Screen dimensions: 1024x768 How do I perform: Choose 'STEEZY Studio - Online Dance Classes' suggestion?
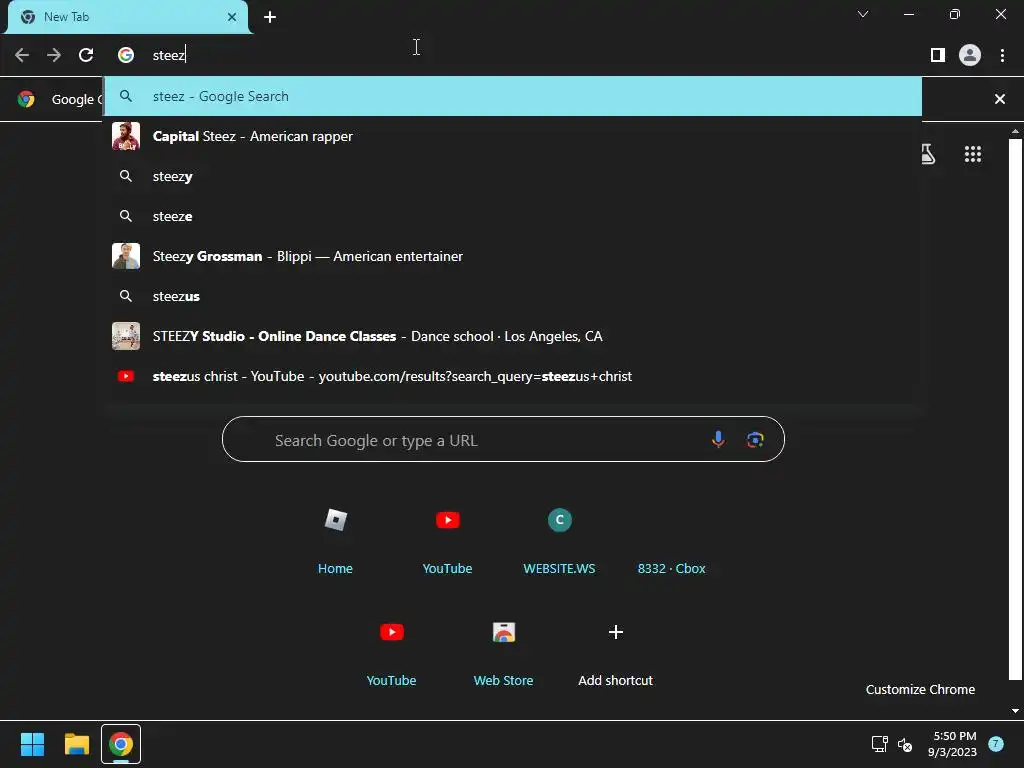click(x=513, y=336)
